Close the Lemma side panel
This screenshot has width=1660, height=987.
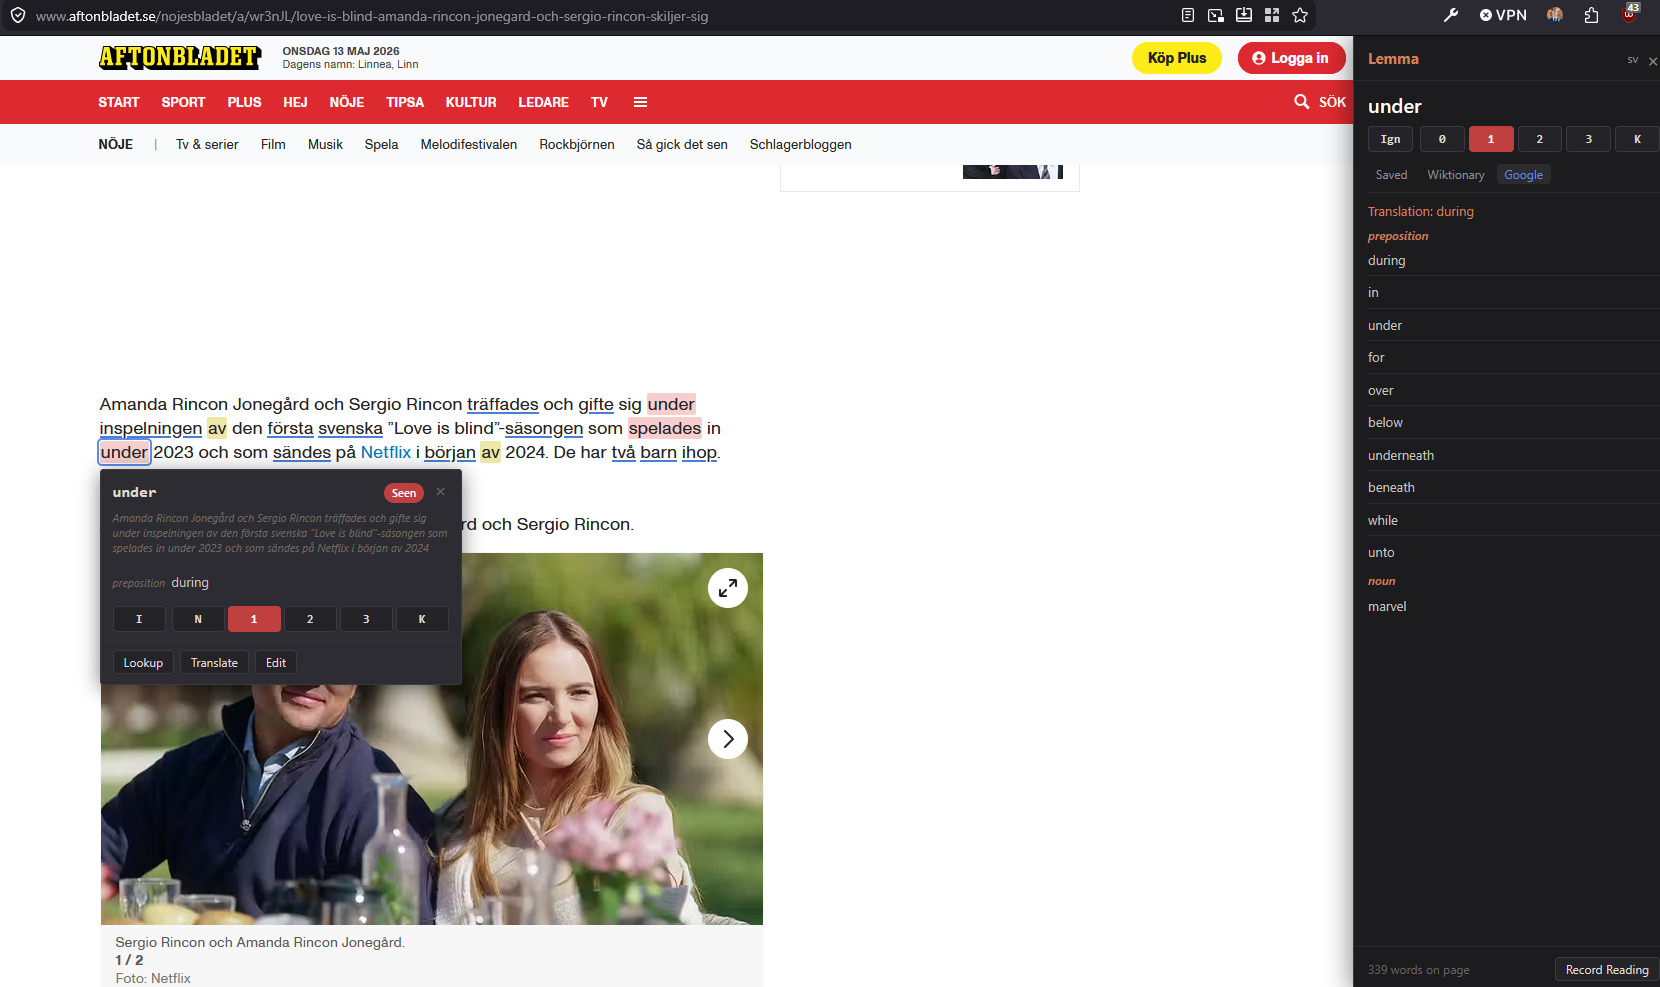[x=1653, y=61]
